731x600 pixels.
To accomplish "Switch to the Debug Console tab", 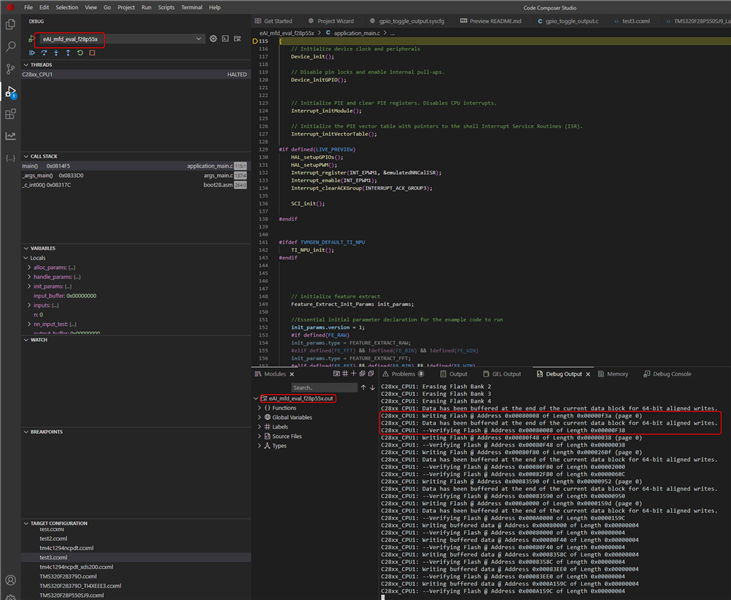I will 671,374.
